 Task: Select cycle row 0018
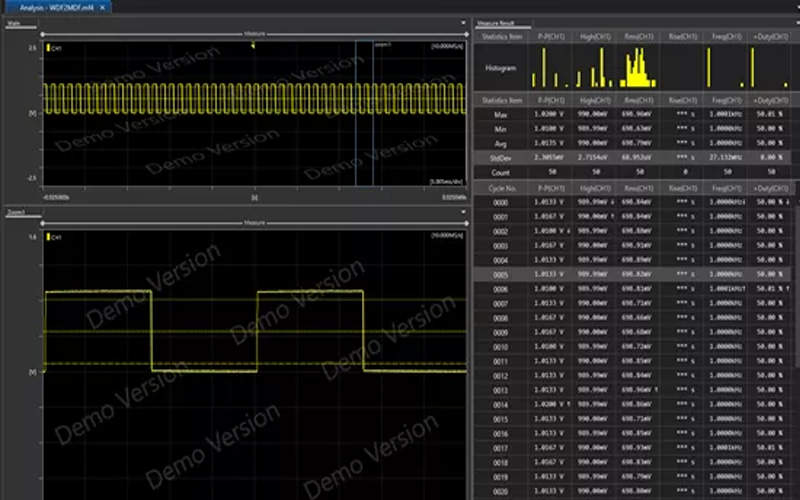[x=633, y=462]
